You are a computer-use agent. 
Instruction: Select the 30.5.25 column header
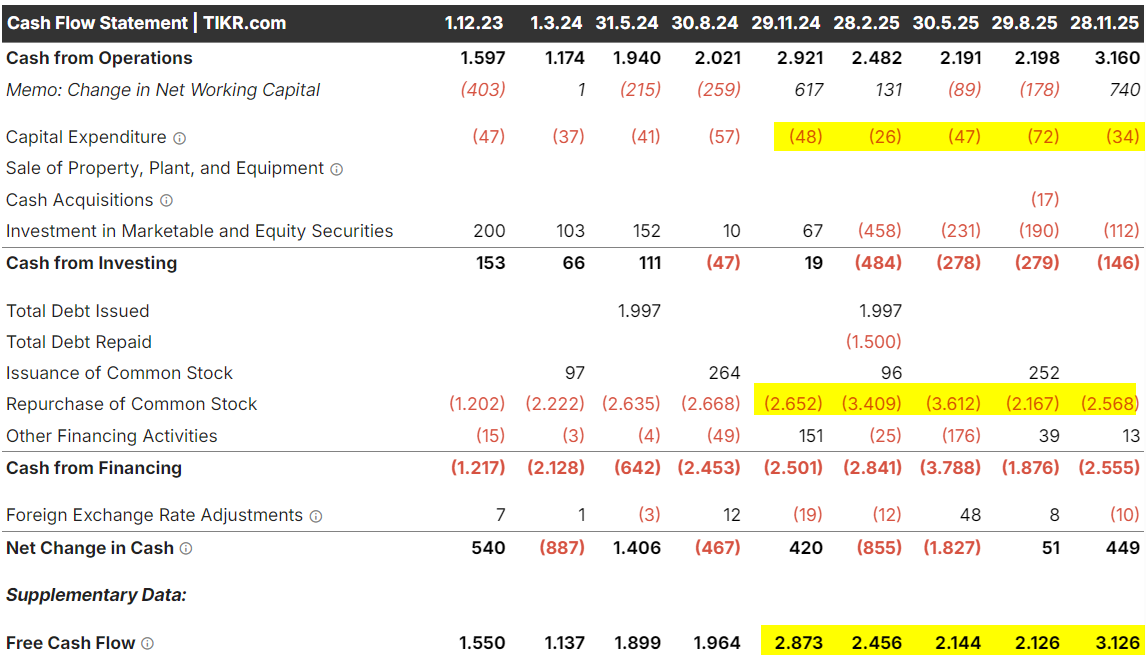(x=946, y=23)
